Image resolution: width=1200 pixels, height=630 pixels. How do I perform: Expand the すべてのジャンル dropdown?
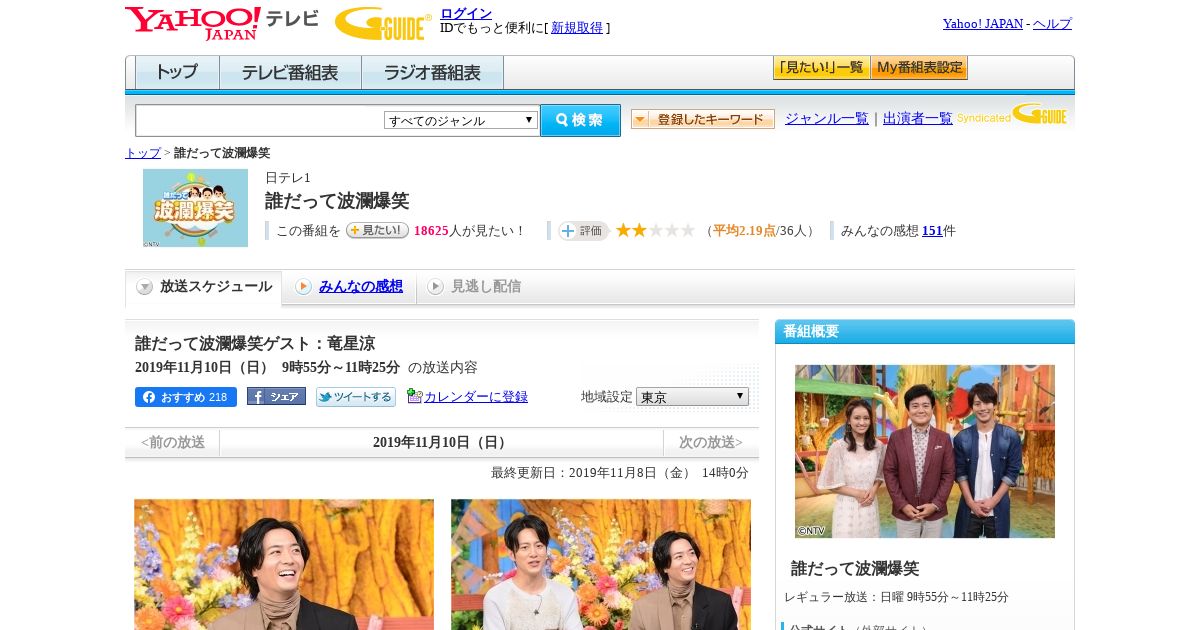tap(461, 120)
